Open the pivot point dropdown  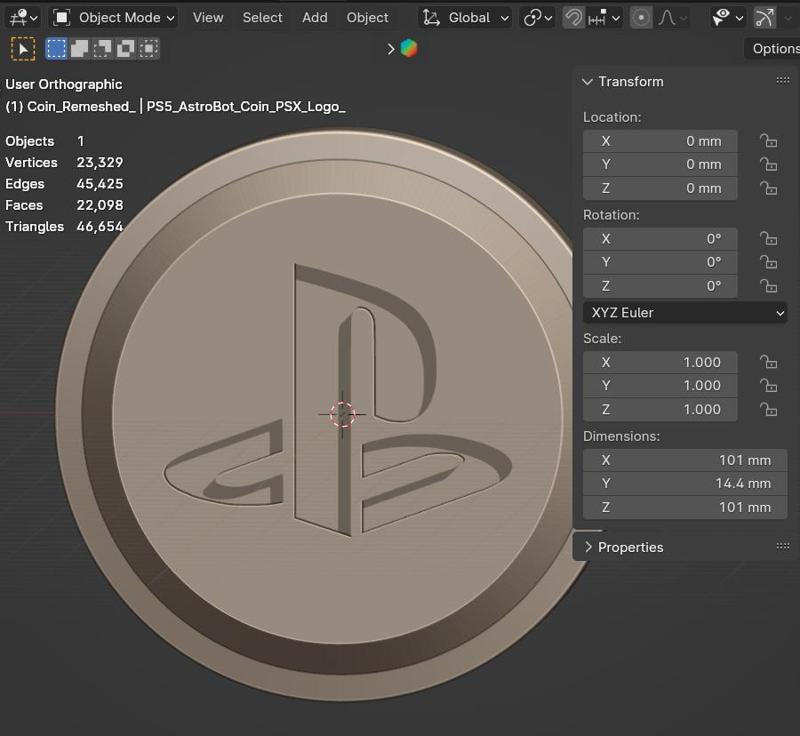(538, 18)
